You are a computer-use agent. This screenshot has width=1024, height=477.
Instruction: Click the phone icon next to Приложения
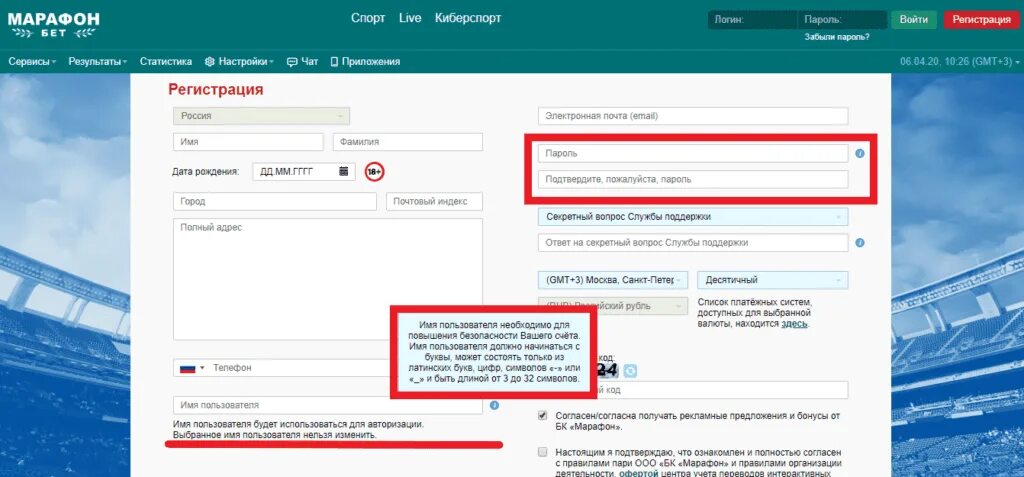tap(334, 62)
